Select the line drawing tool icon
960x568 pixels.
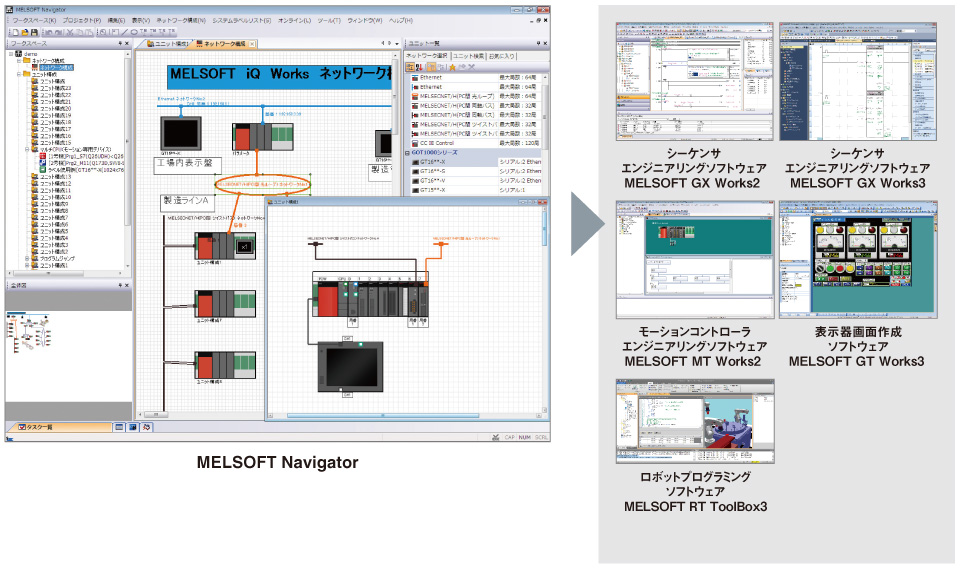[125, 32]
